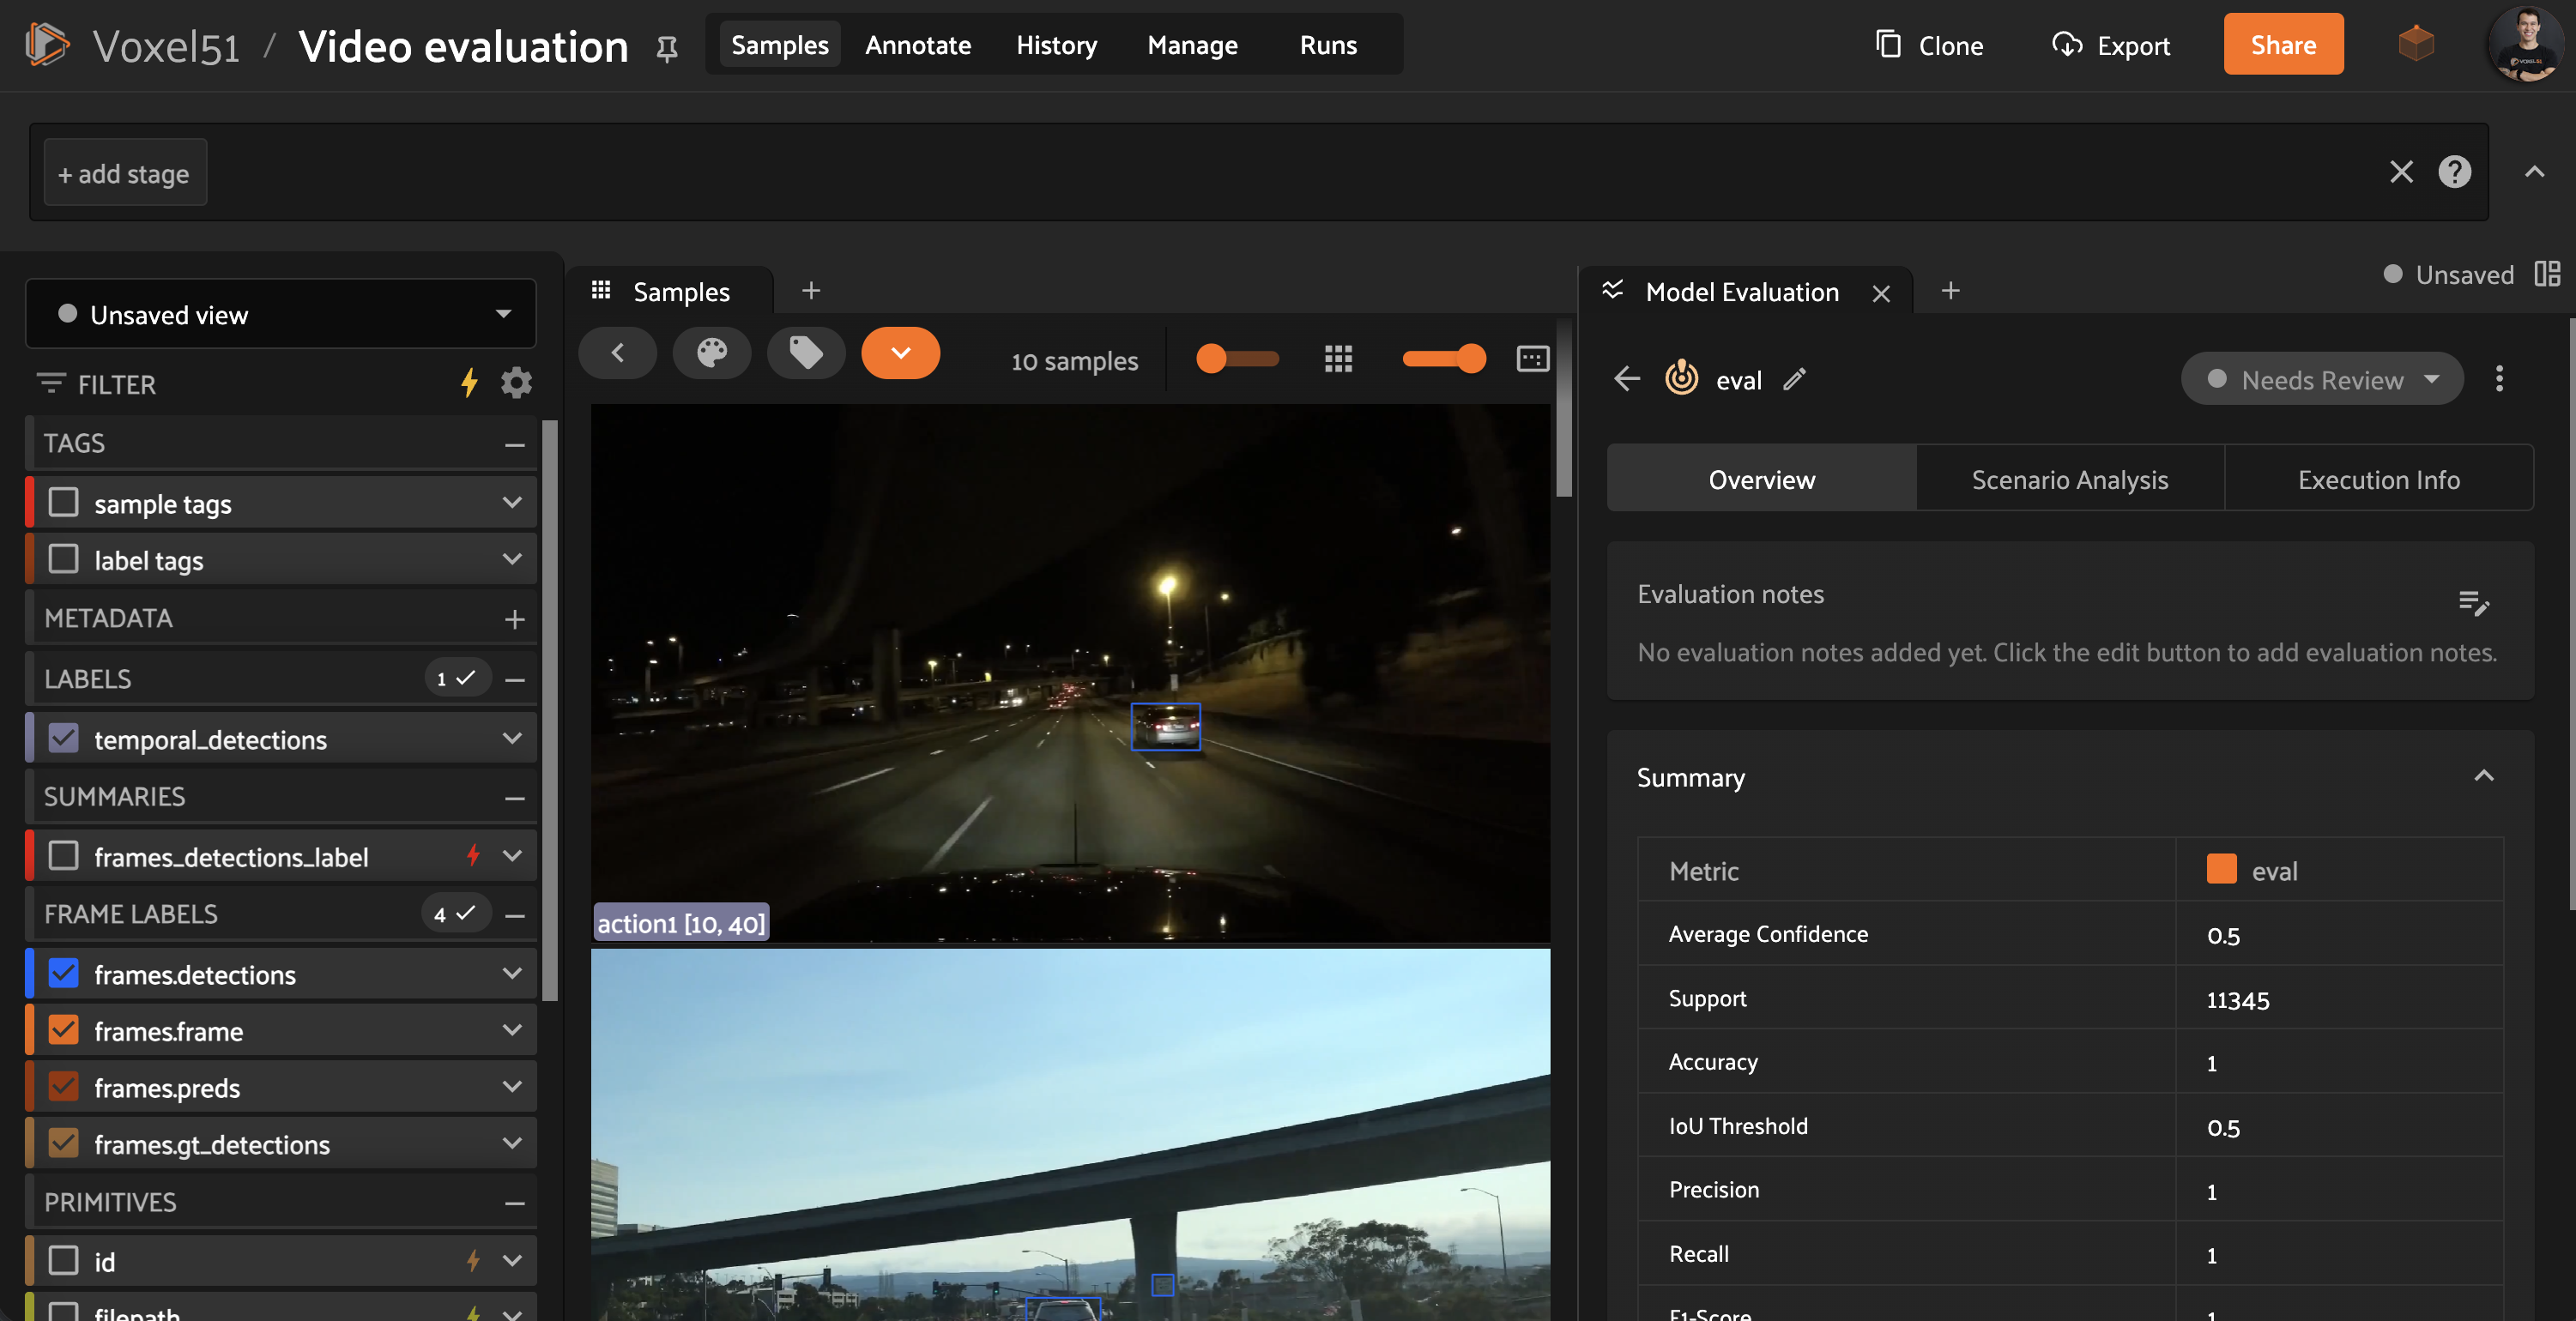The height and width of the screenshot is (1321, 2576).
Task: Click the pin icon beside Video evaluation
Action: (667, 47)
